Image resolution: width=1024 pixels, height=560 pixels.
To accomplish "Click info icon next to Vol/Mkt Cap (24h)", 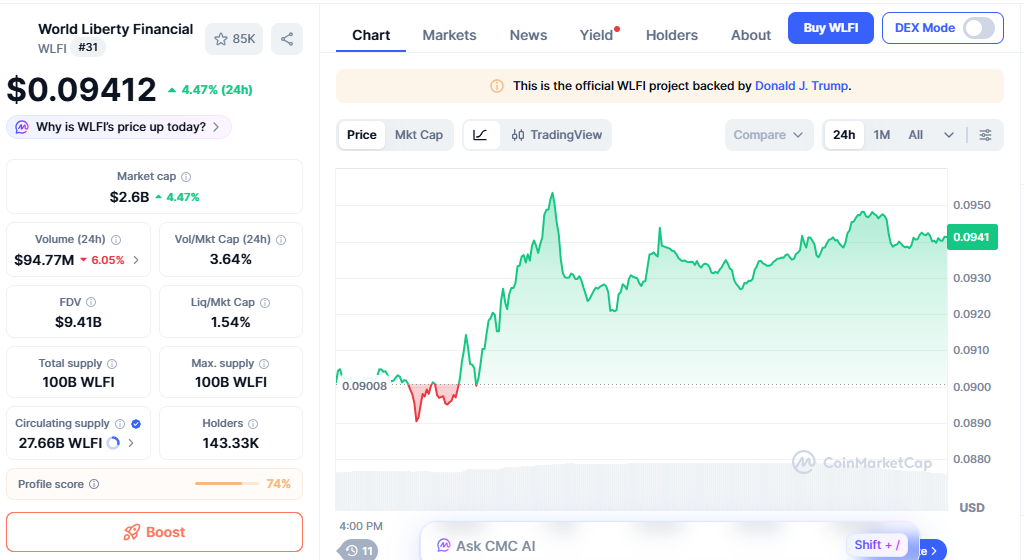I will 281,240.
